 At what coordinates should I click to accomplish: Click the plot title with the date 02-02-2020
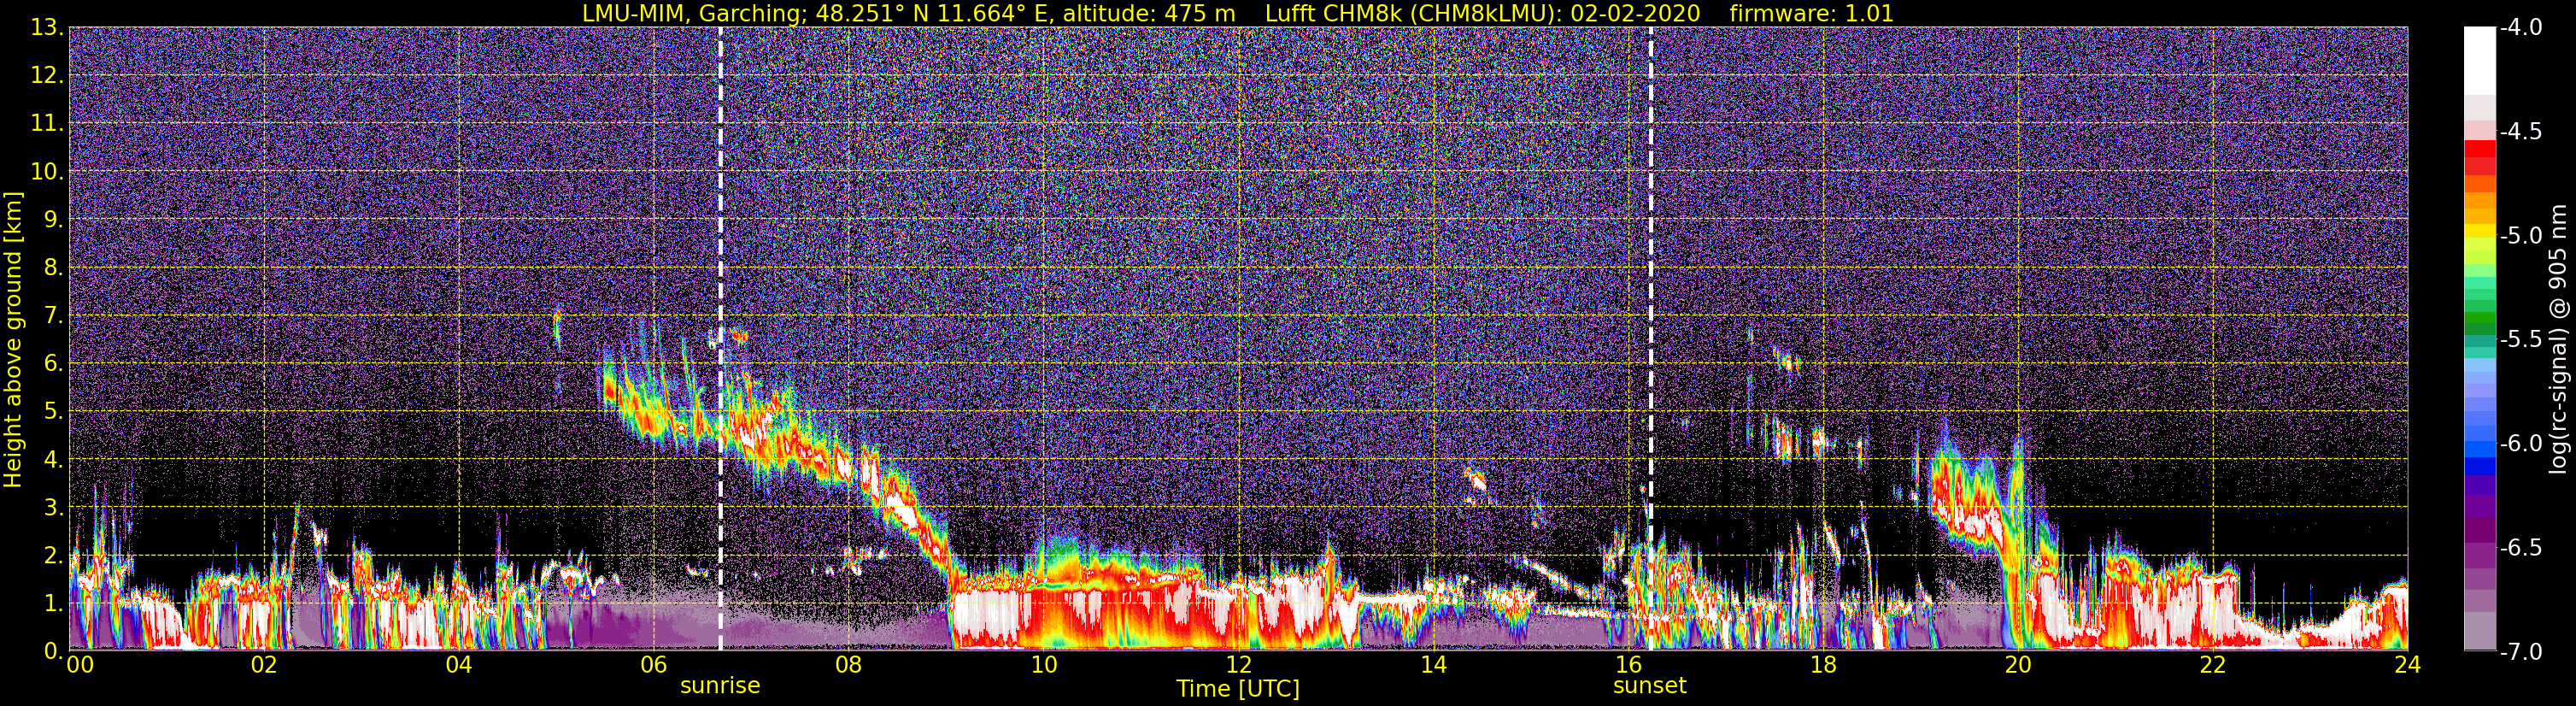pos(1237,13)
